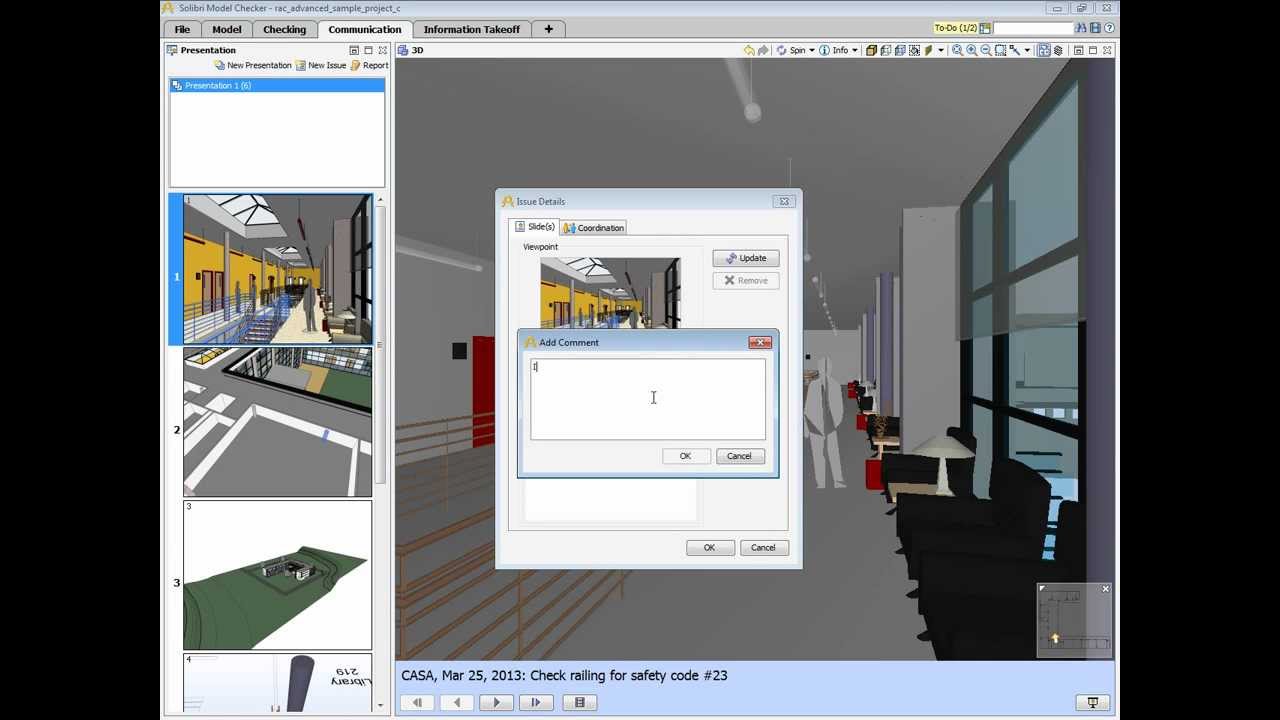The height and width of the screenshot is (720, 1280).
Task: Click the layers stack icon in 3D toolbar
Action: point(1058,50)
